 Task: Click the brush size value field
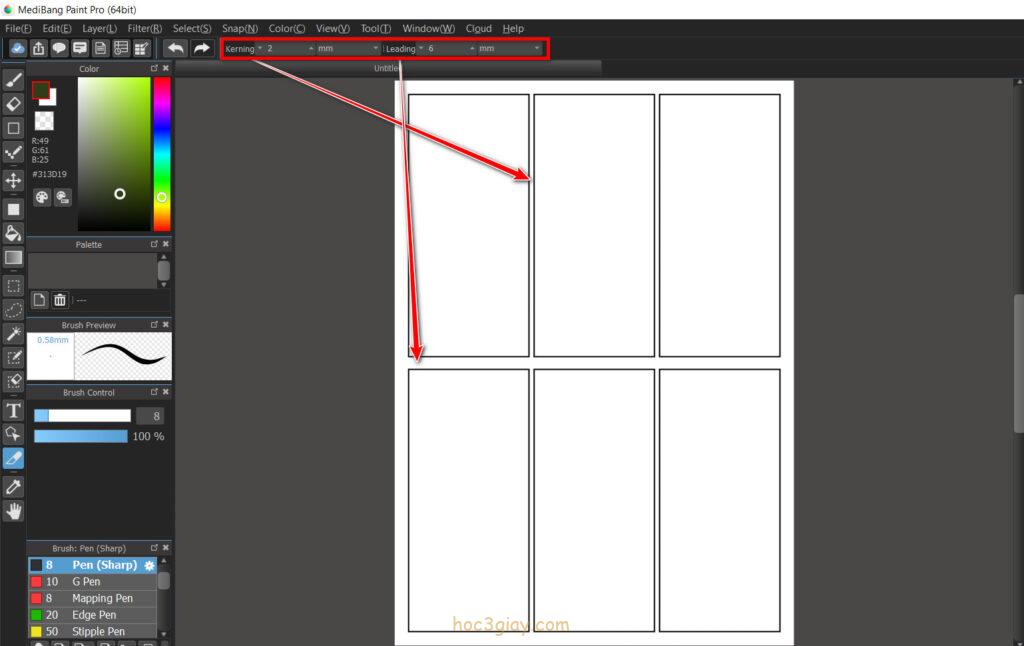(x=150, y=416)
